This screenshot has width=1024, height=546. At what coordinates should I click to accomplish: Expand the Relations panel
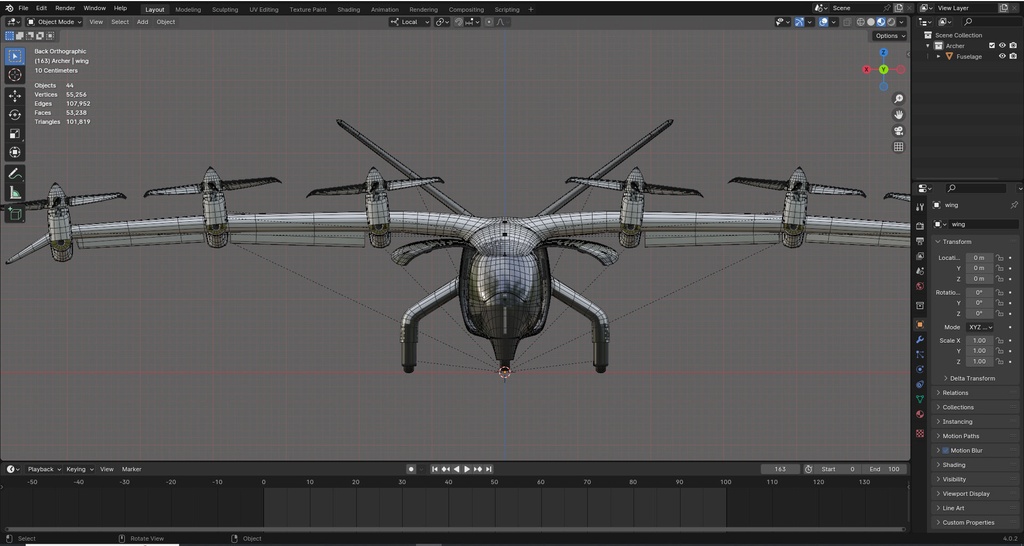(955, 393)
